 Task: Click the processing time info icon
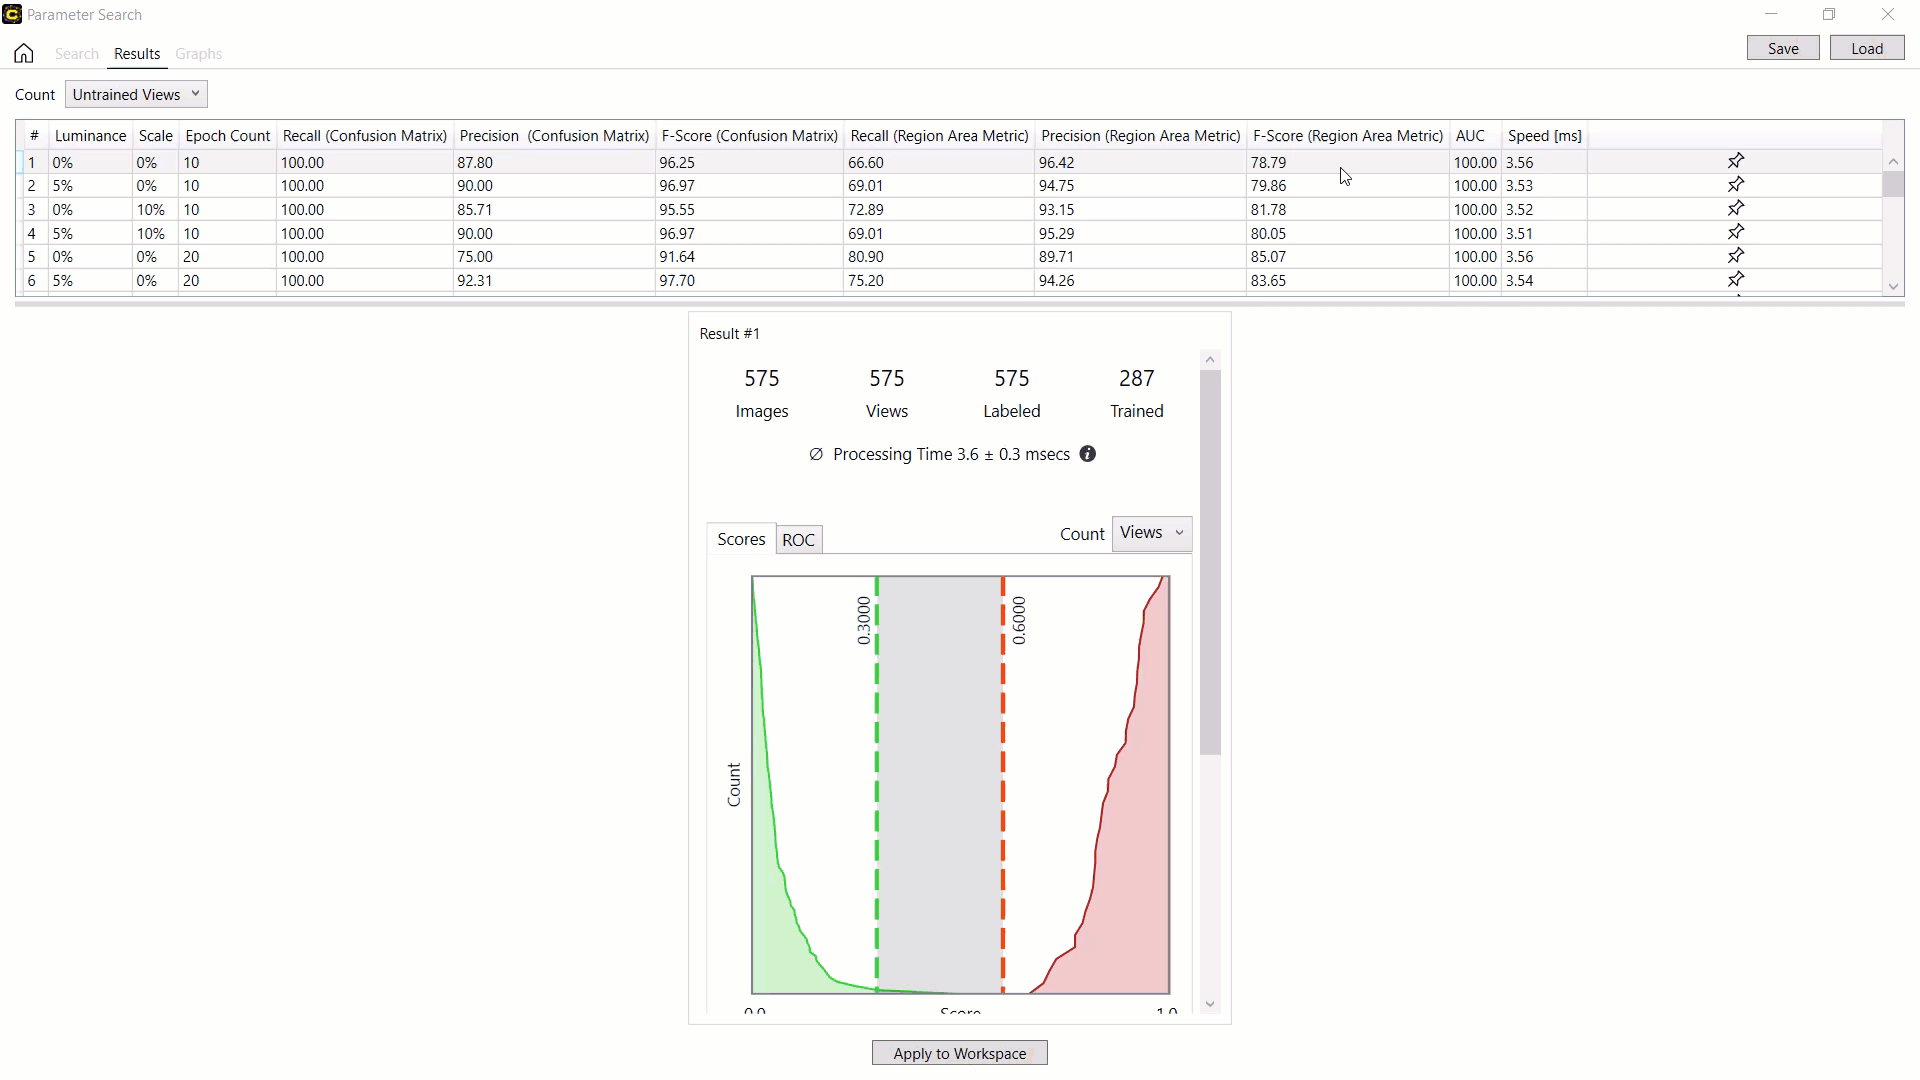[x=1088, y=454]
